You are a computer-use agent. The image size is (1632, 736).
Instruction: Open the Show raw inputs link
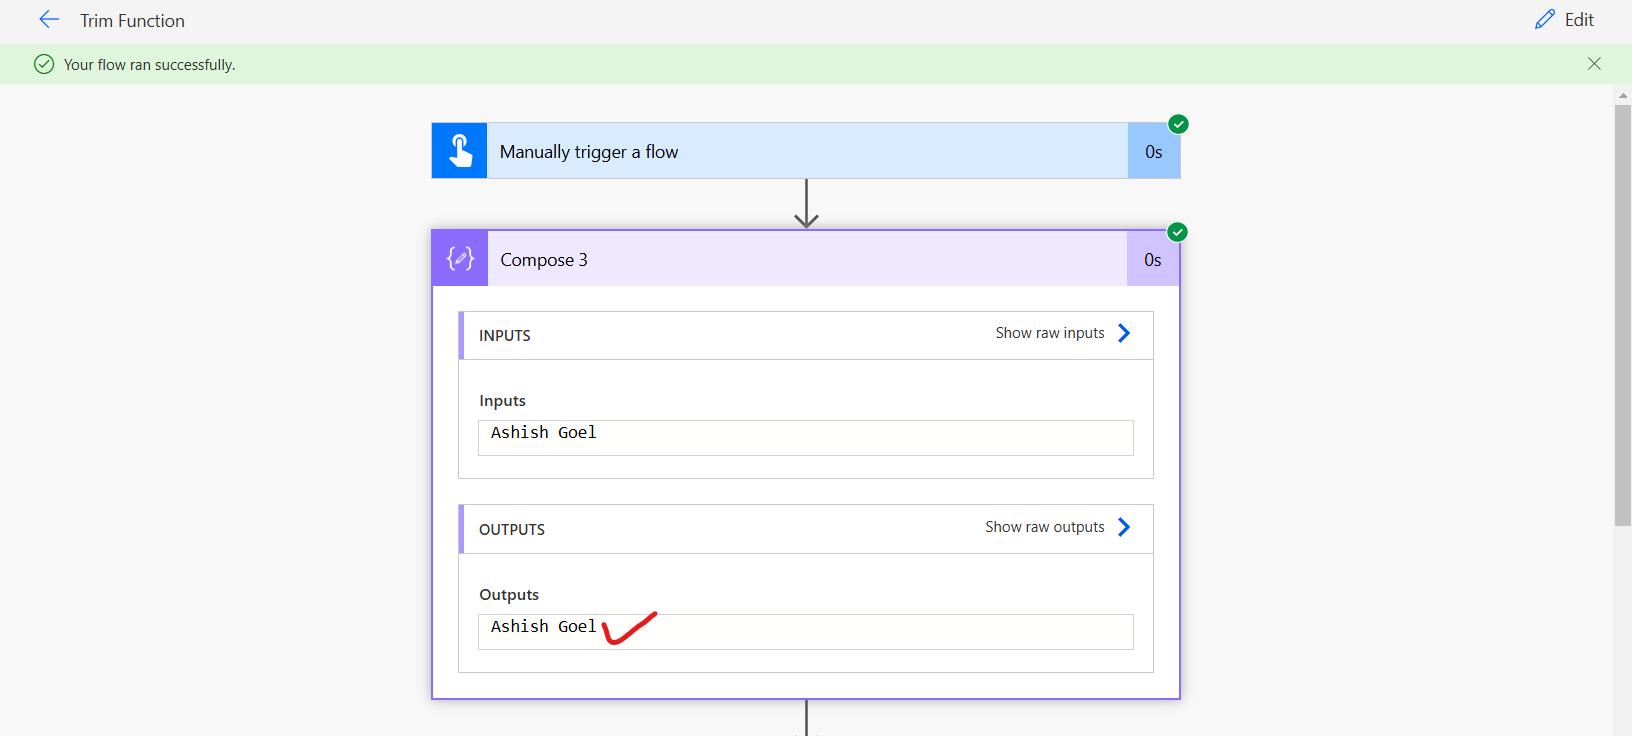[1049, 333]
